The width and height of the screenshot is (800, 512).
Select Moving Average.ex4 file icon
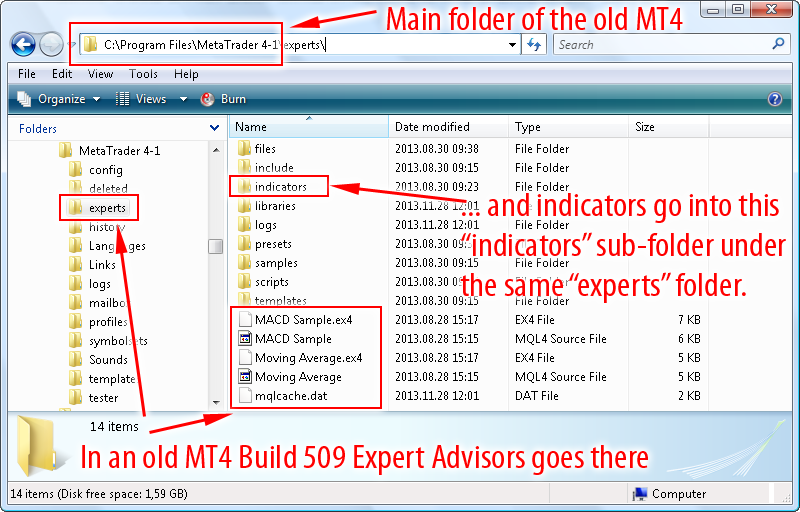click(245, 357)
